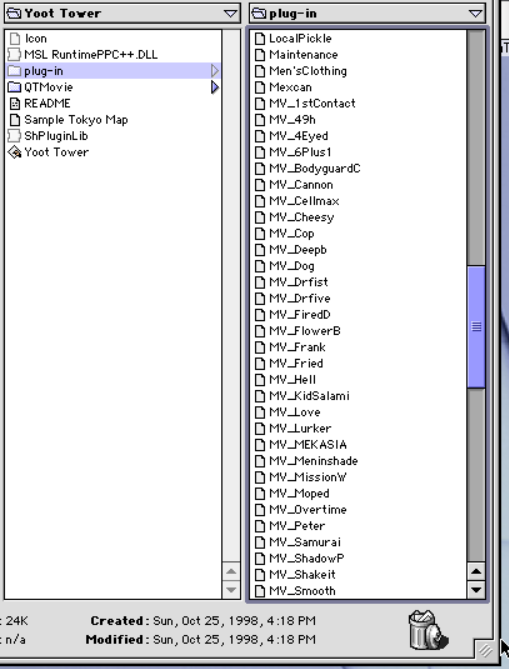Select the MV_Hell file name
509x669 pixels.
[x=293, y=380]
